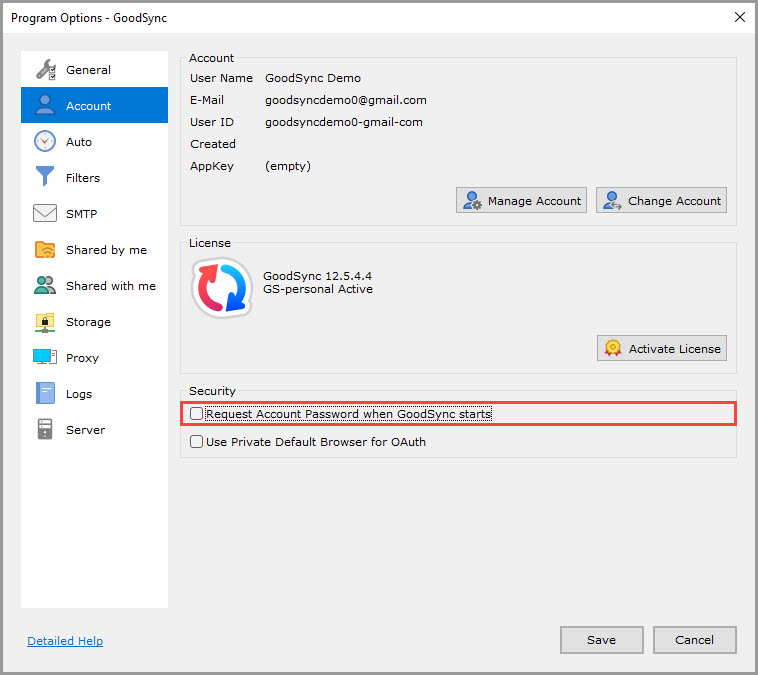Select the Account options tab label
Image resolution: width=758 pixels, height=675 pixels.
pyautogui.click(x=88, y=106)
